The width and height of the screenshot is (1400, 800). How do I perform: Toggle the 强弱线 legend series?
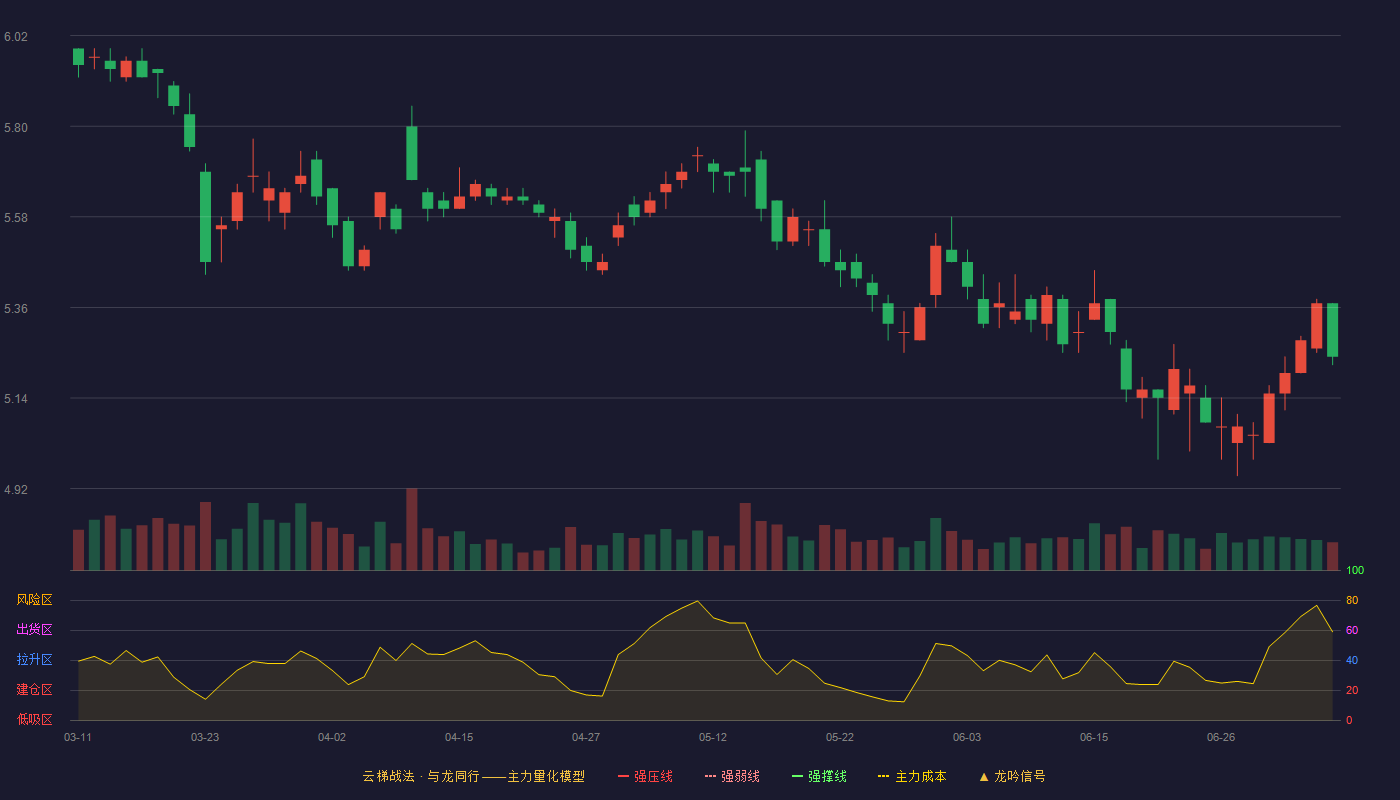(x=732, y=776)
